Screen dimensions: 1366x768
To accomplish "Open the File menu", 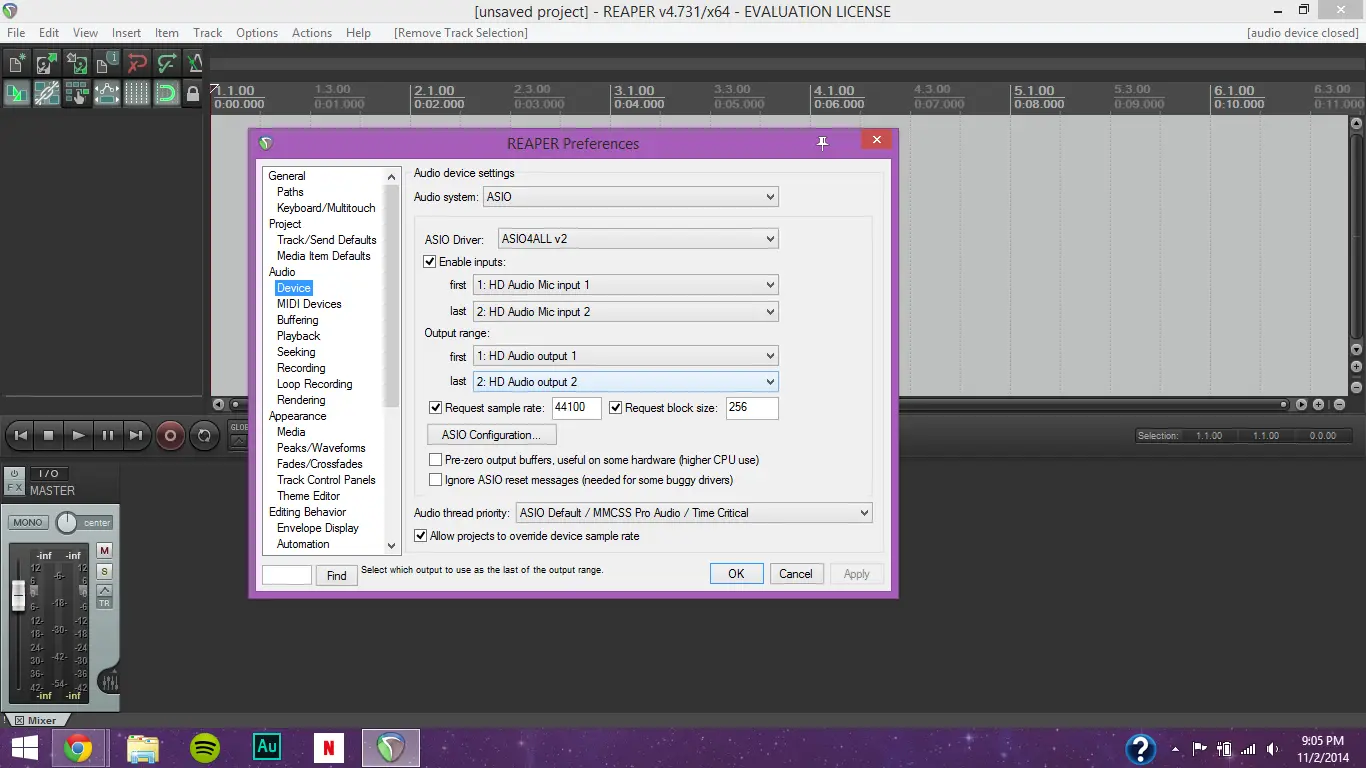I will [x=16, y=33].
